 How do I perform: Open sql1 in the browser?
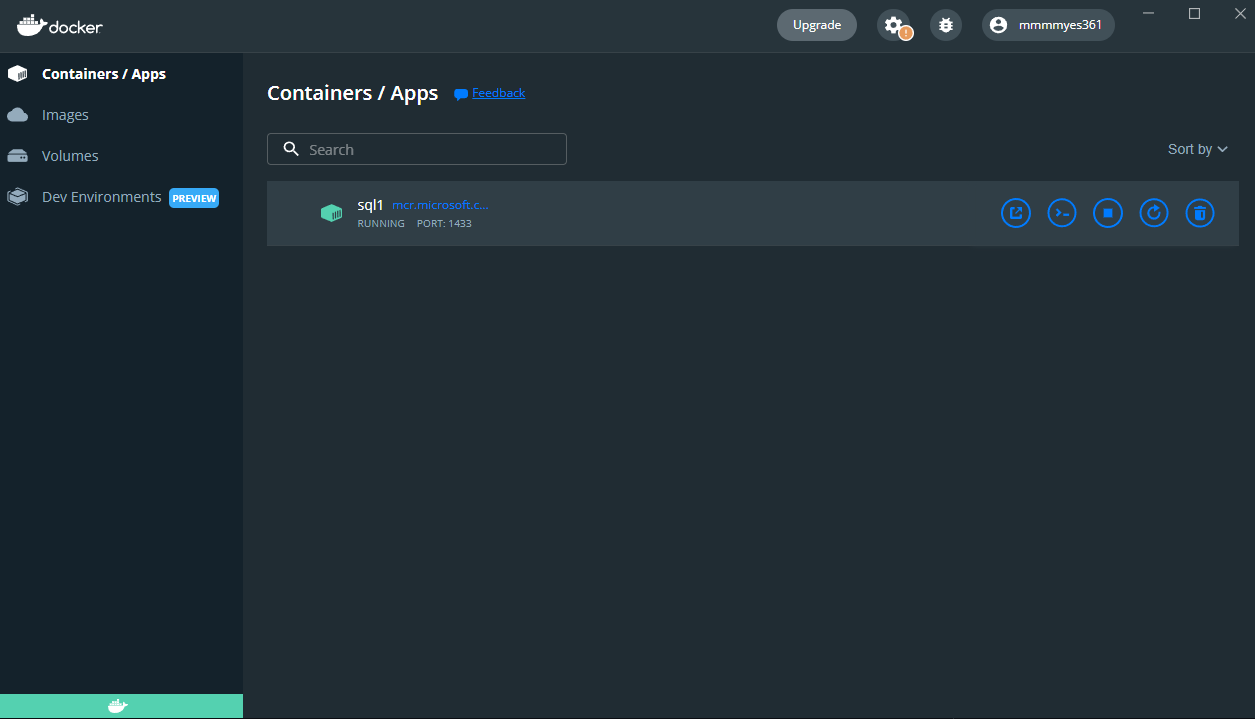[x=1015, y=213]
